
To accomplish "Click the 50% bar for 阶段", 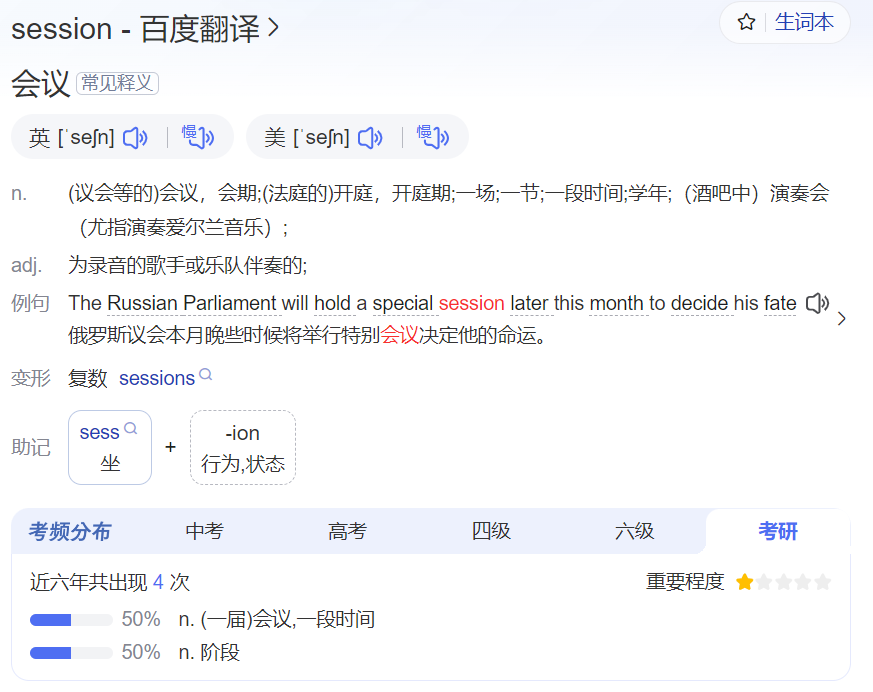I will (71, 652).
